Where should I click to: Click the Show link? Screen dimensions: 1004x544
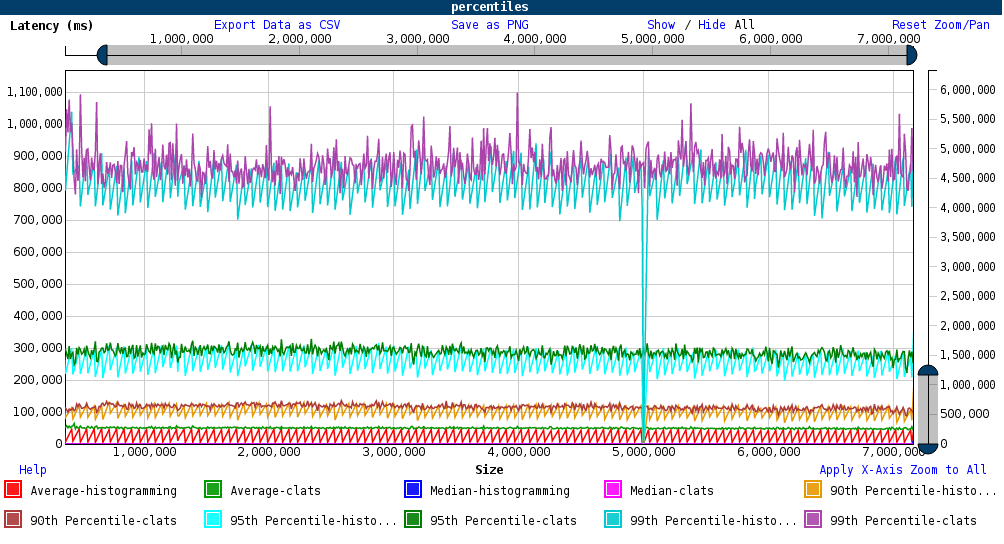[x=661, y=25]
